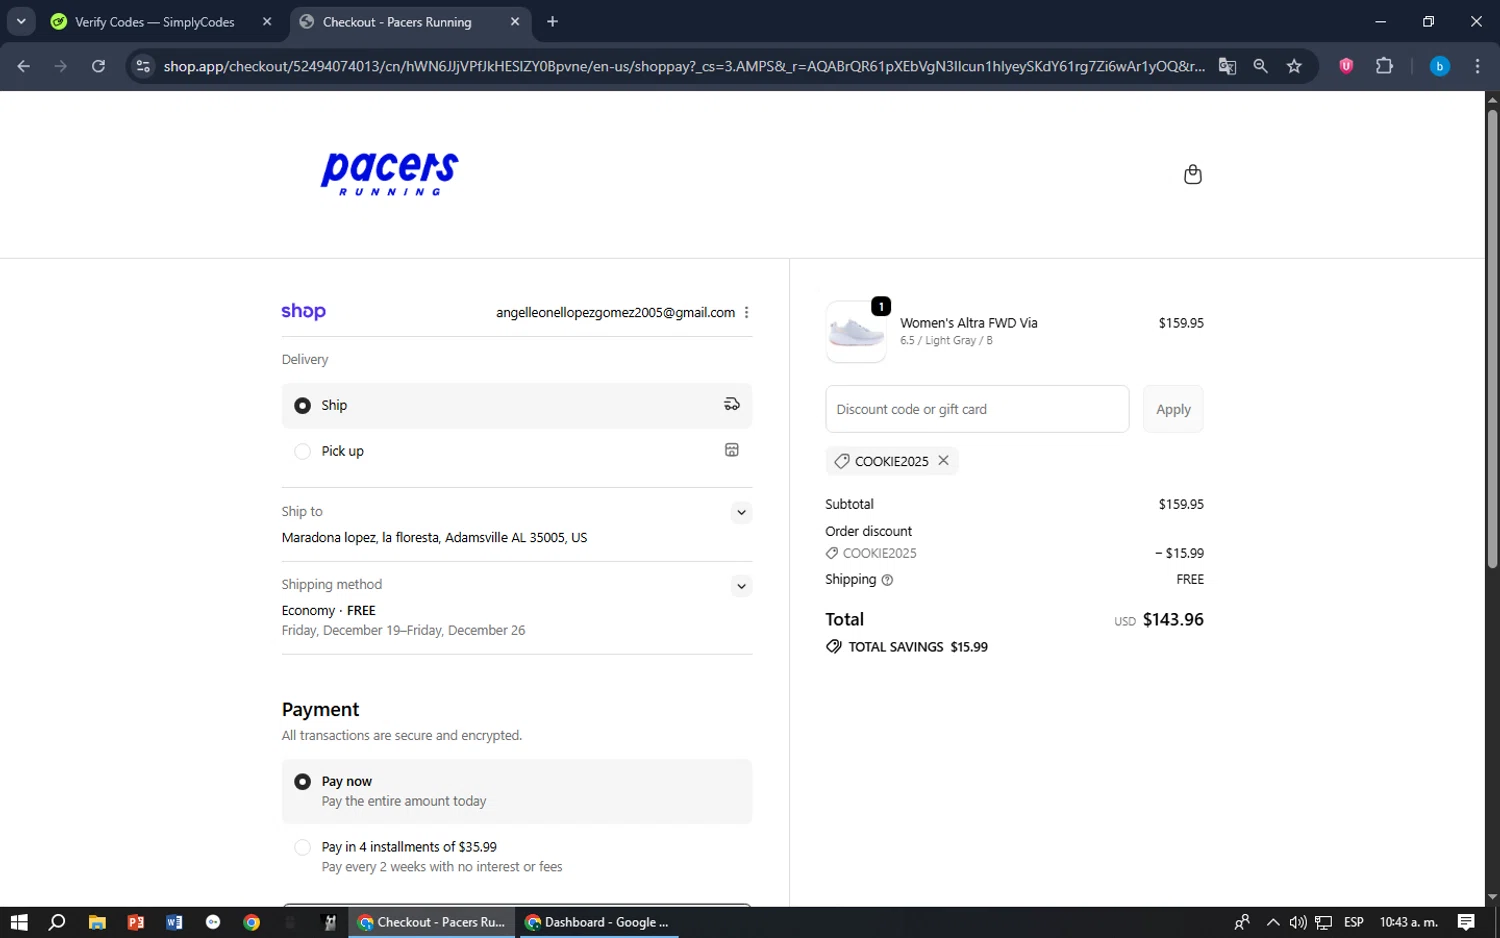The height and width of the screenshot is (938, 1500).
Task: Open Google Translate page icon
Action: pyautogui.click(x=1227, y=66)
